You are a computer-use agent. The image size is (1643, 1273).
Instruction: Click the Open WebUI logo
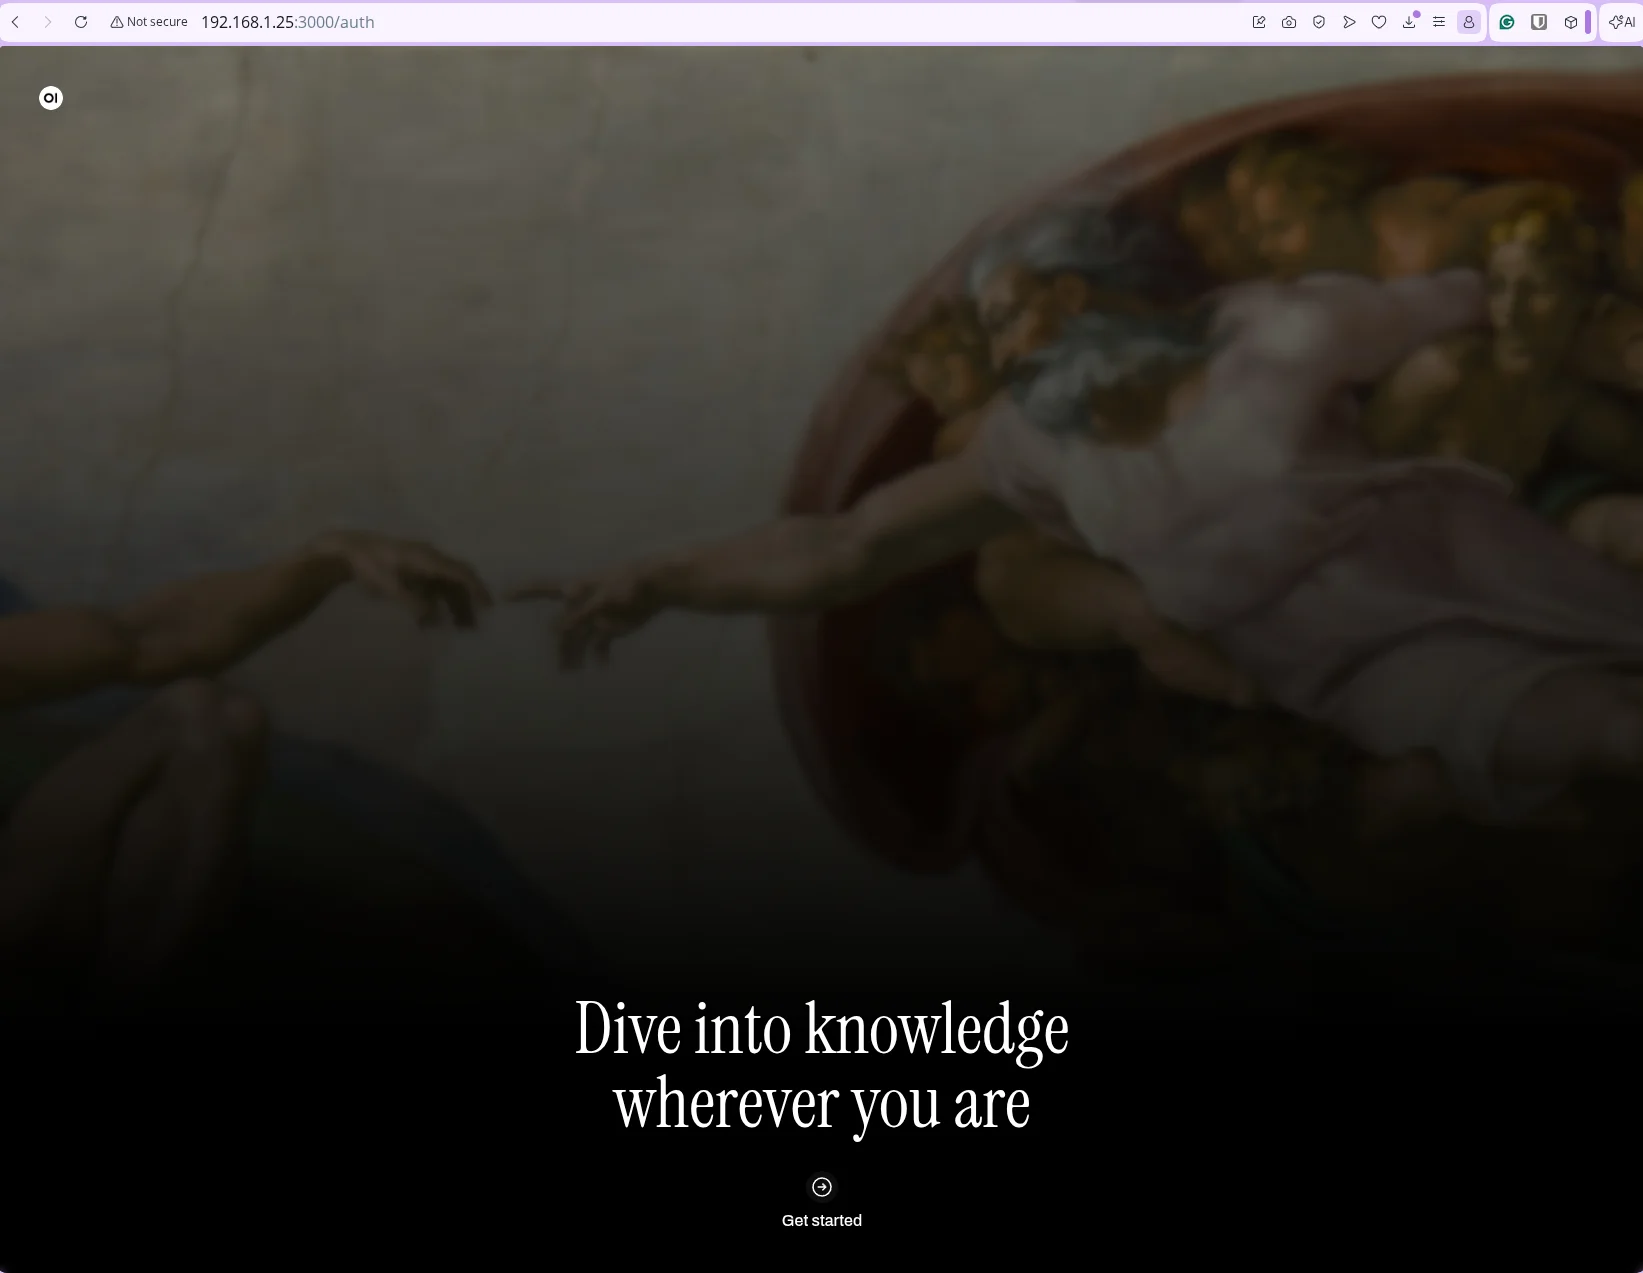point(51,98)
